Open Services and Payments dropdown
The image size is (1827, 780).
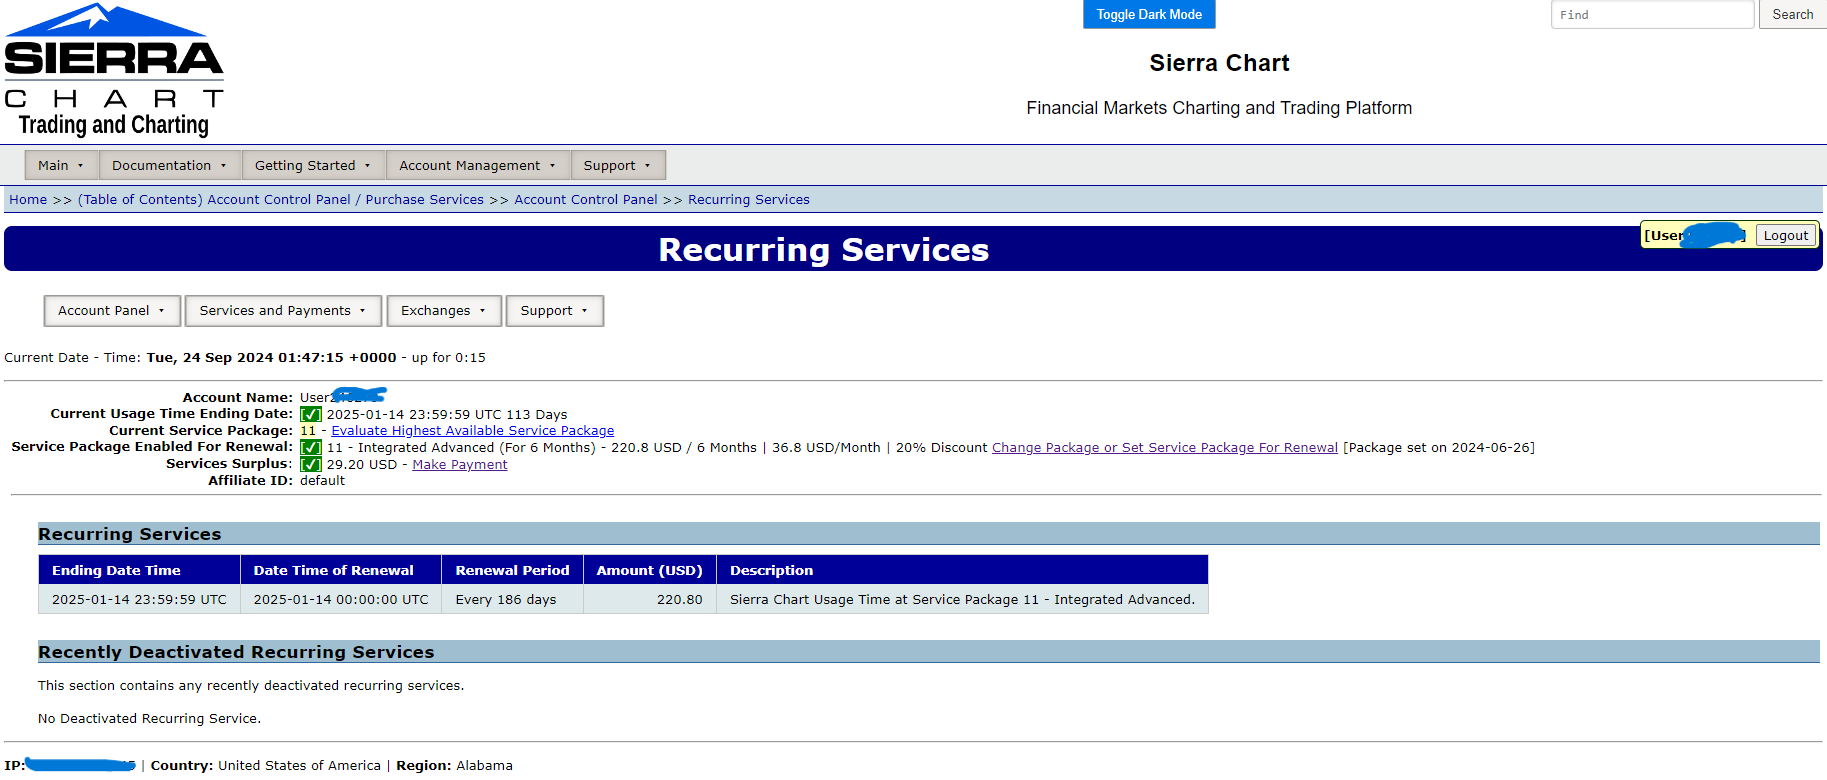click(283, 311)
